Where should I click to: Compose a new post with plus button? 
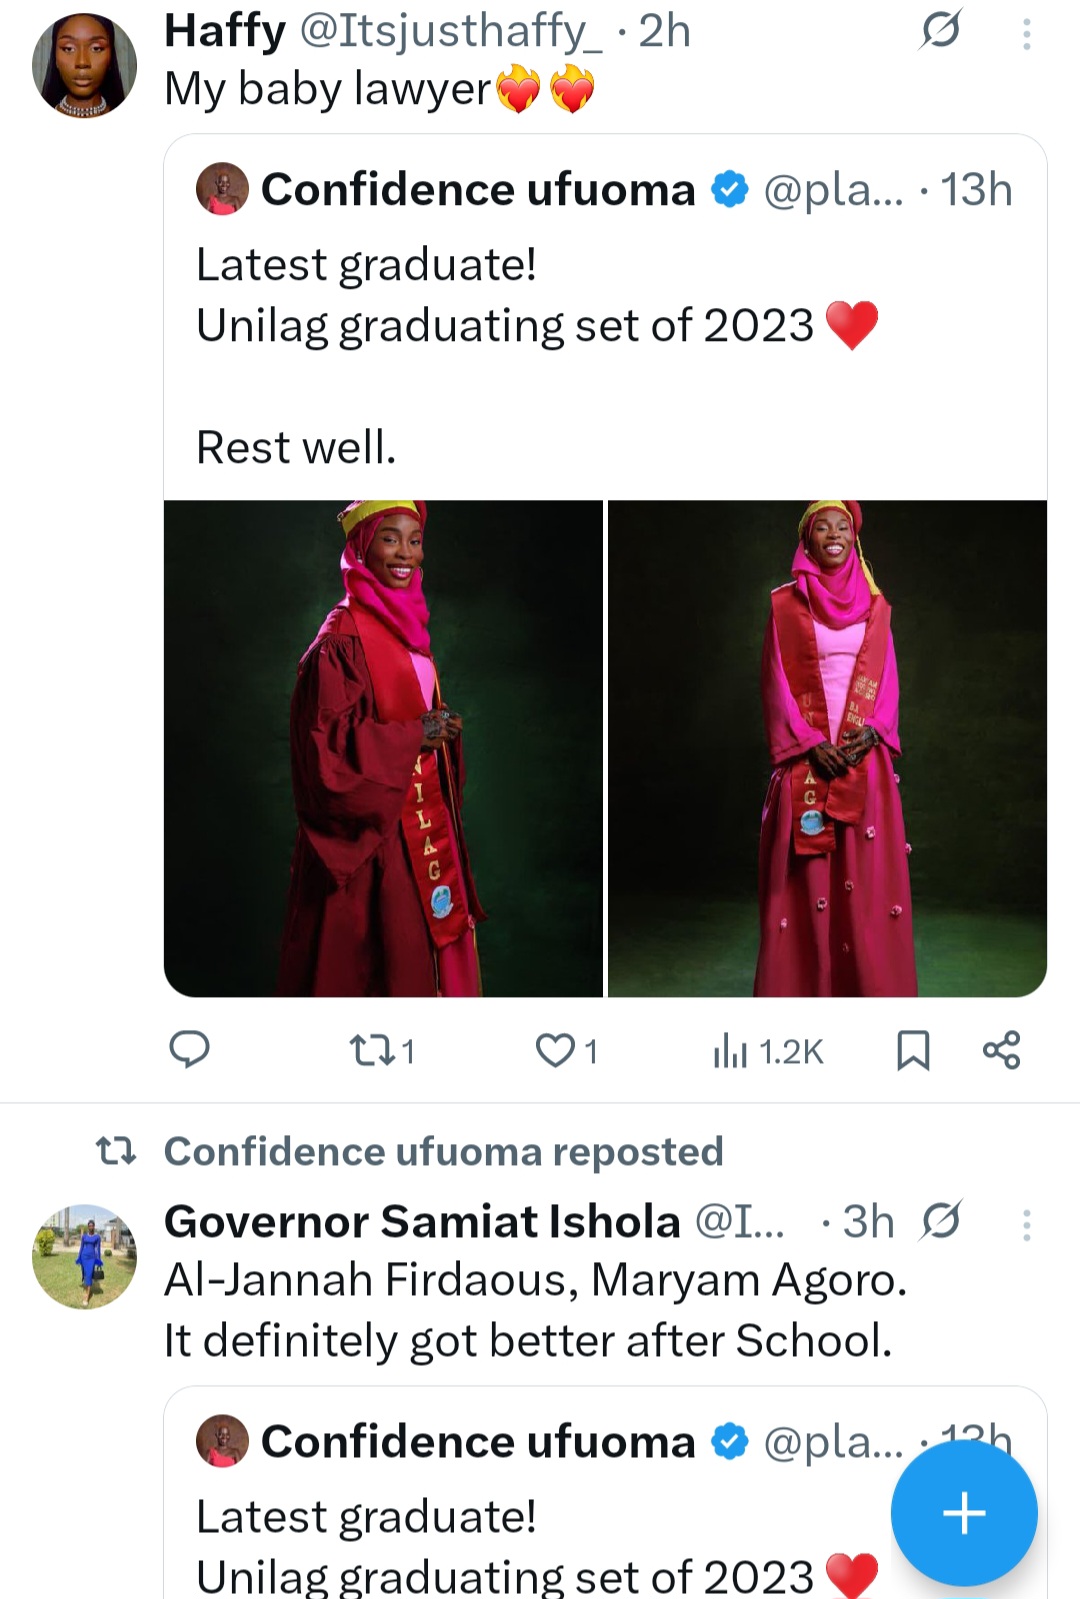(x=964, y=1512)
